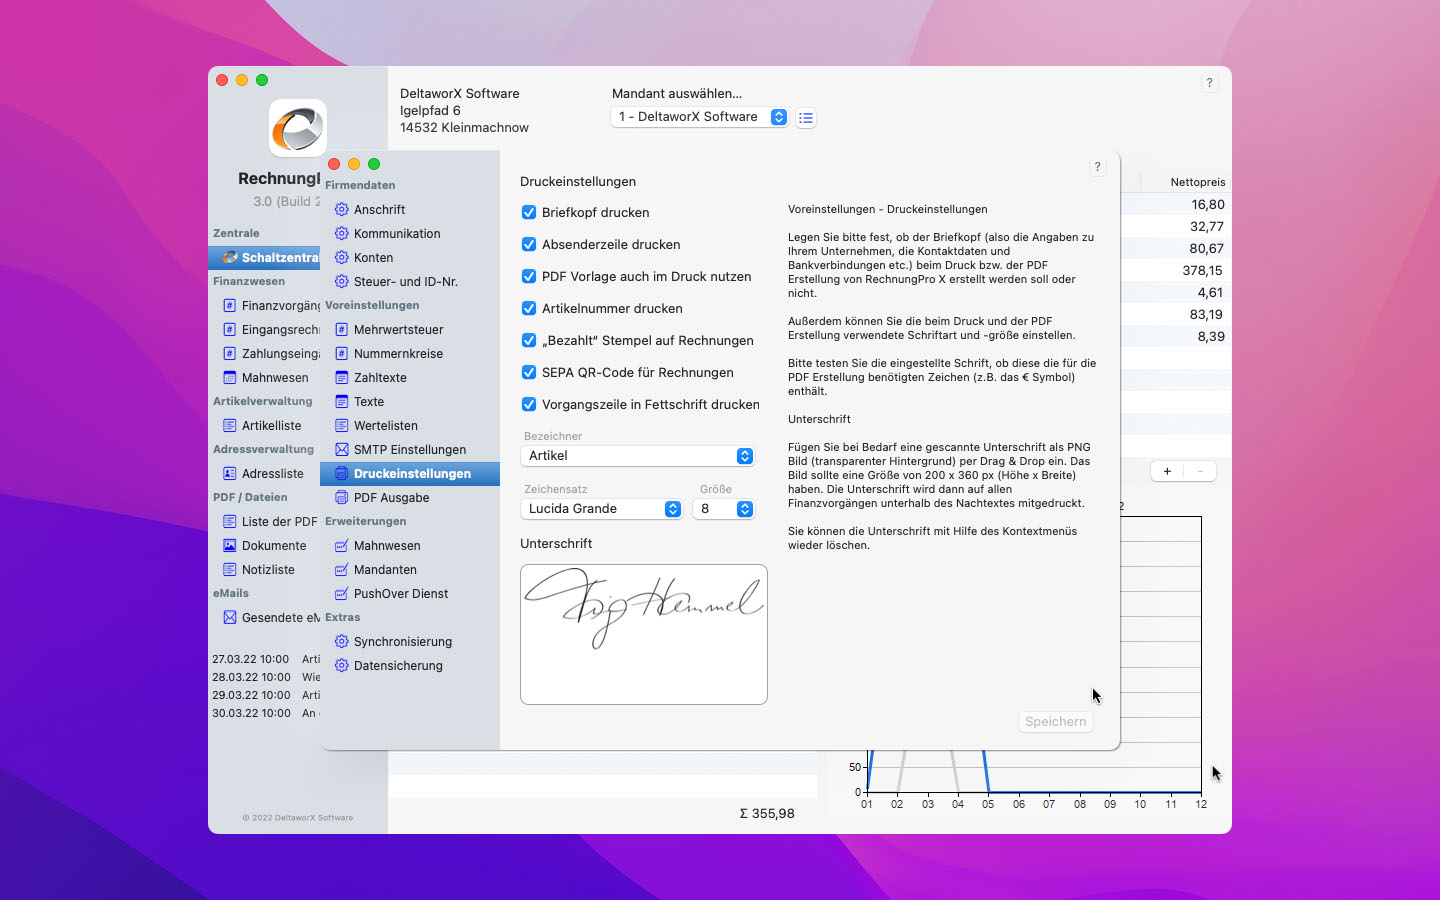Click the PushOver Dienst icon
Image resolution: width=1440 pixels, height=900 pixels.
tap(341, 594)
